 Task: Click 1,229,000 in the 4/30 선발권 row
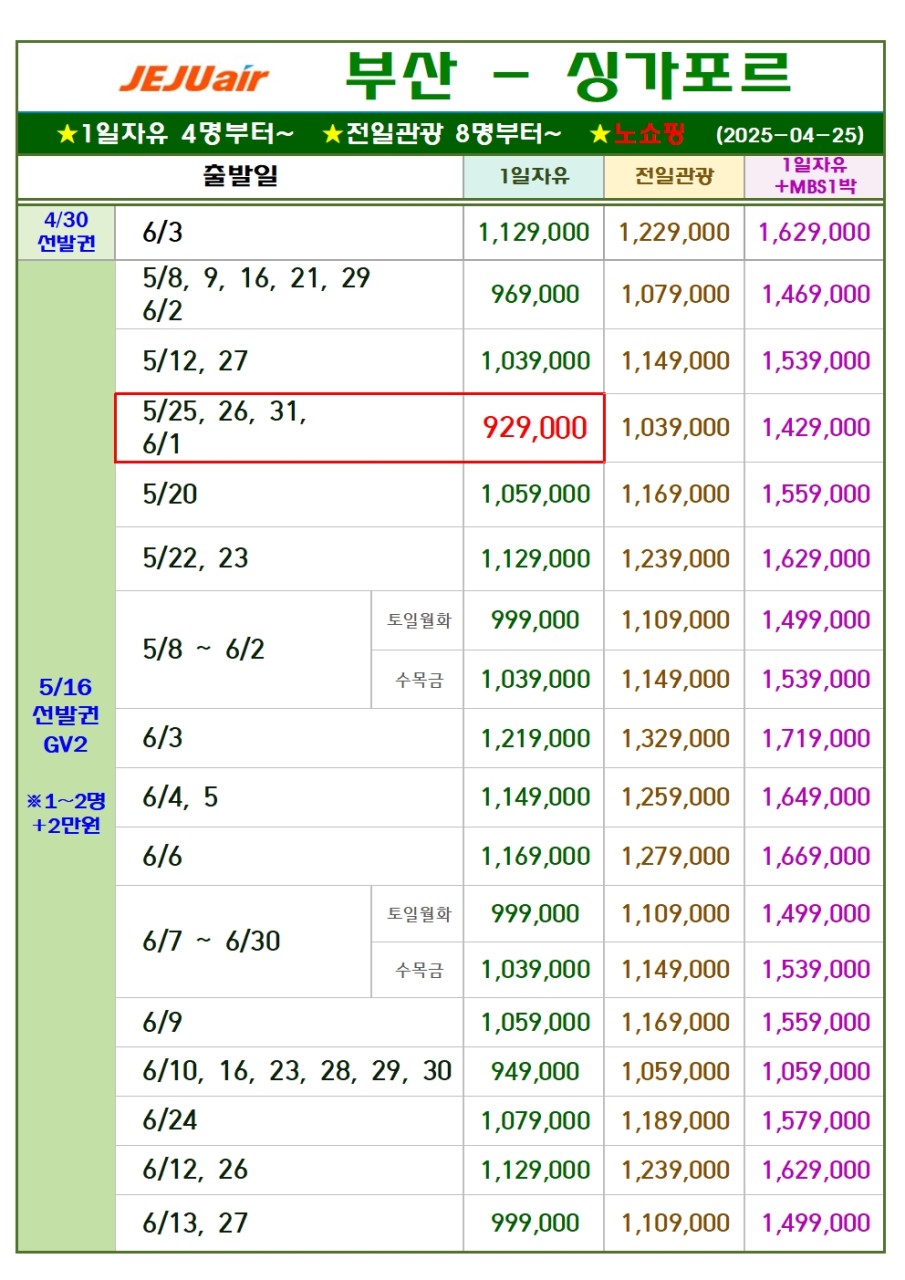(674, 233)
